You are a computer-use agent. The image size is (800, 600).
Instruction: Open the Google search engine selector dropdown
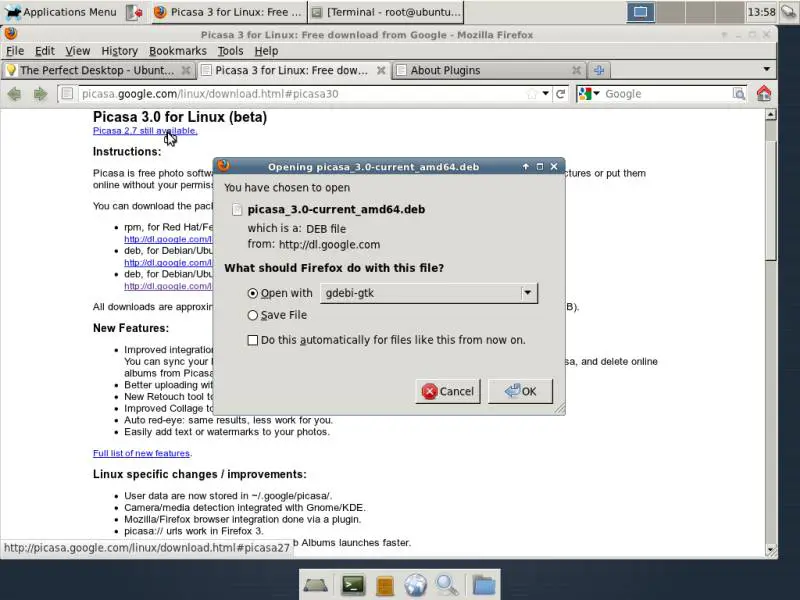(x=589, y=94)
